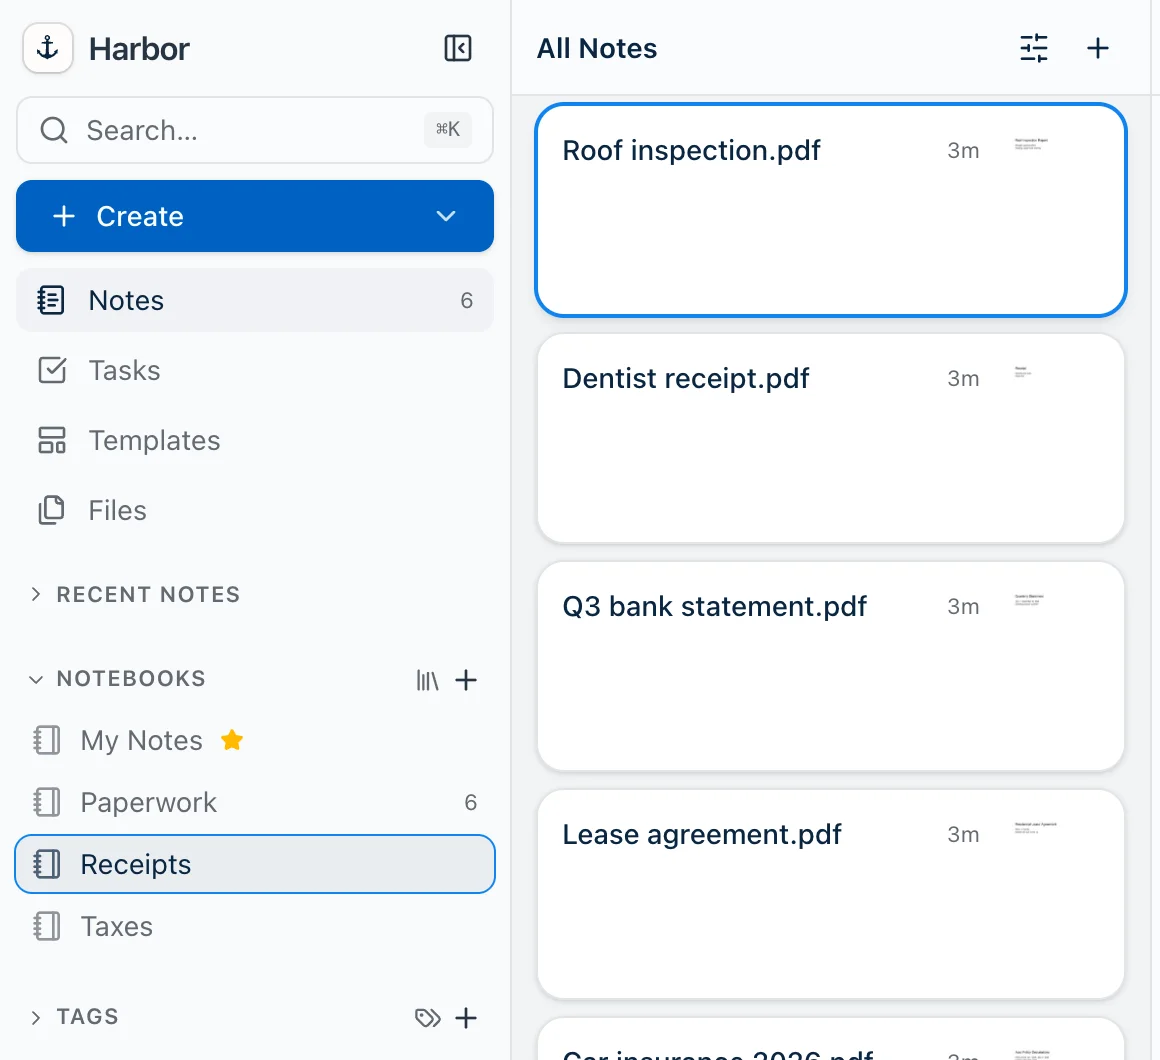Open the Lease agreement.pdf note

(831, 894)
